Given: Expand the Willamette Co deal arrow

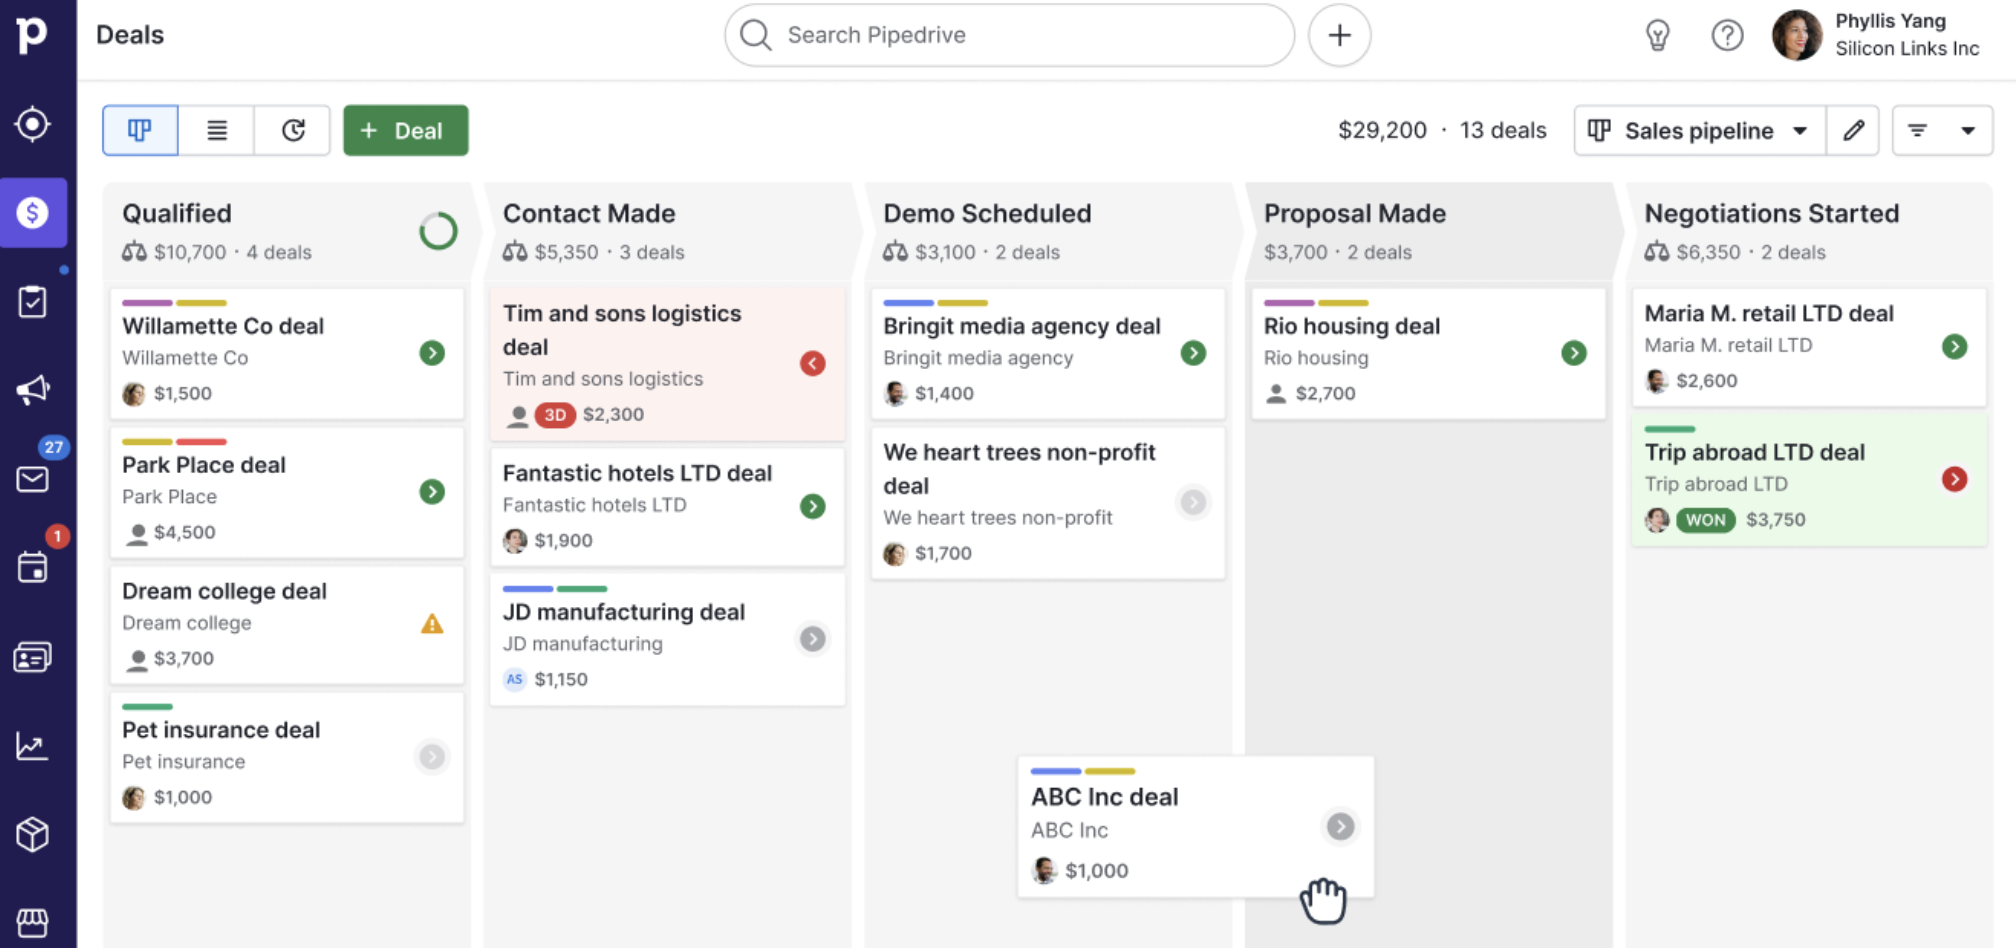Looking at the screenshot, I should tap(431, 353).
